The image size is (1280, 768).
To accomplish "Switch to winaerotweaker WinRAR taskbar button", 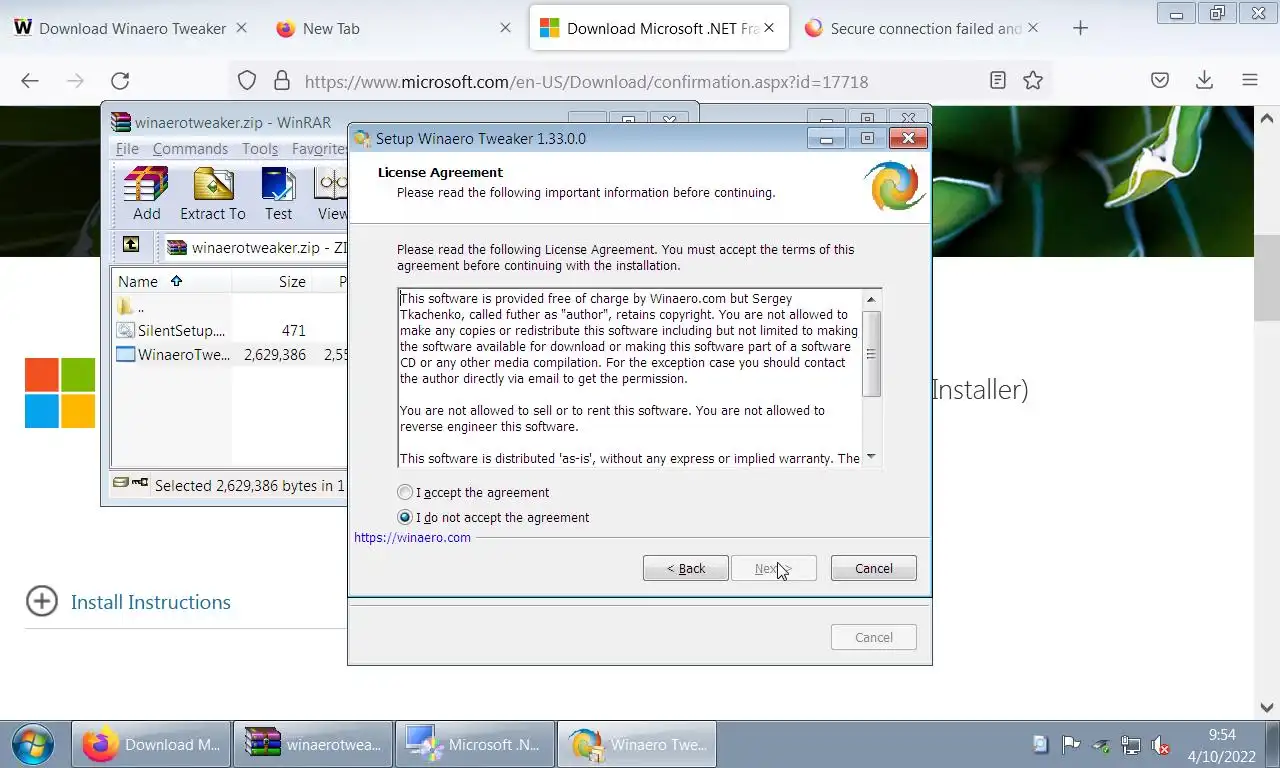I will (x=313, y=744).
